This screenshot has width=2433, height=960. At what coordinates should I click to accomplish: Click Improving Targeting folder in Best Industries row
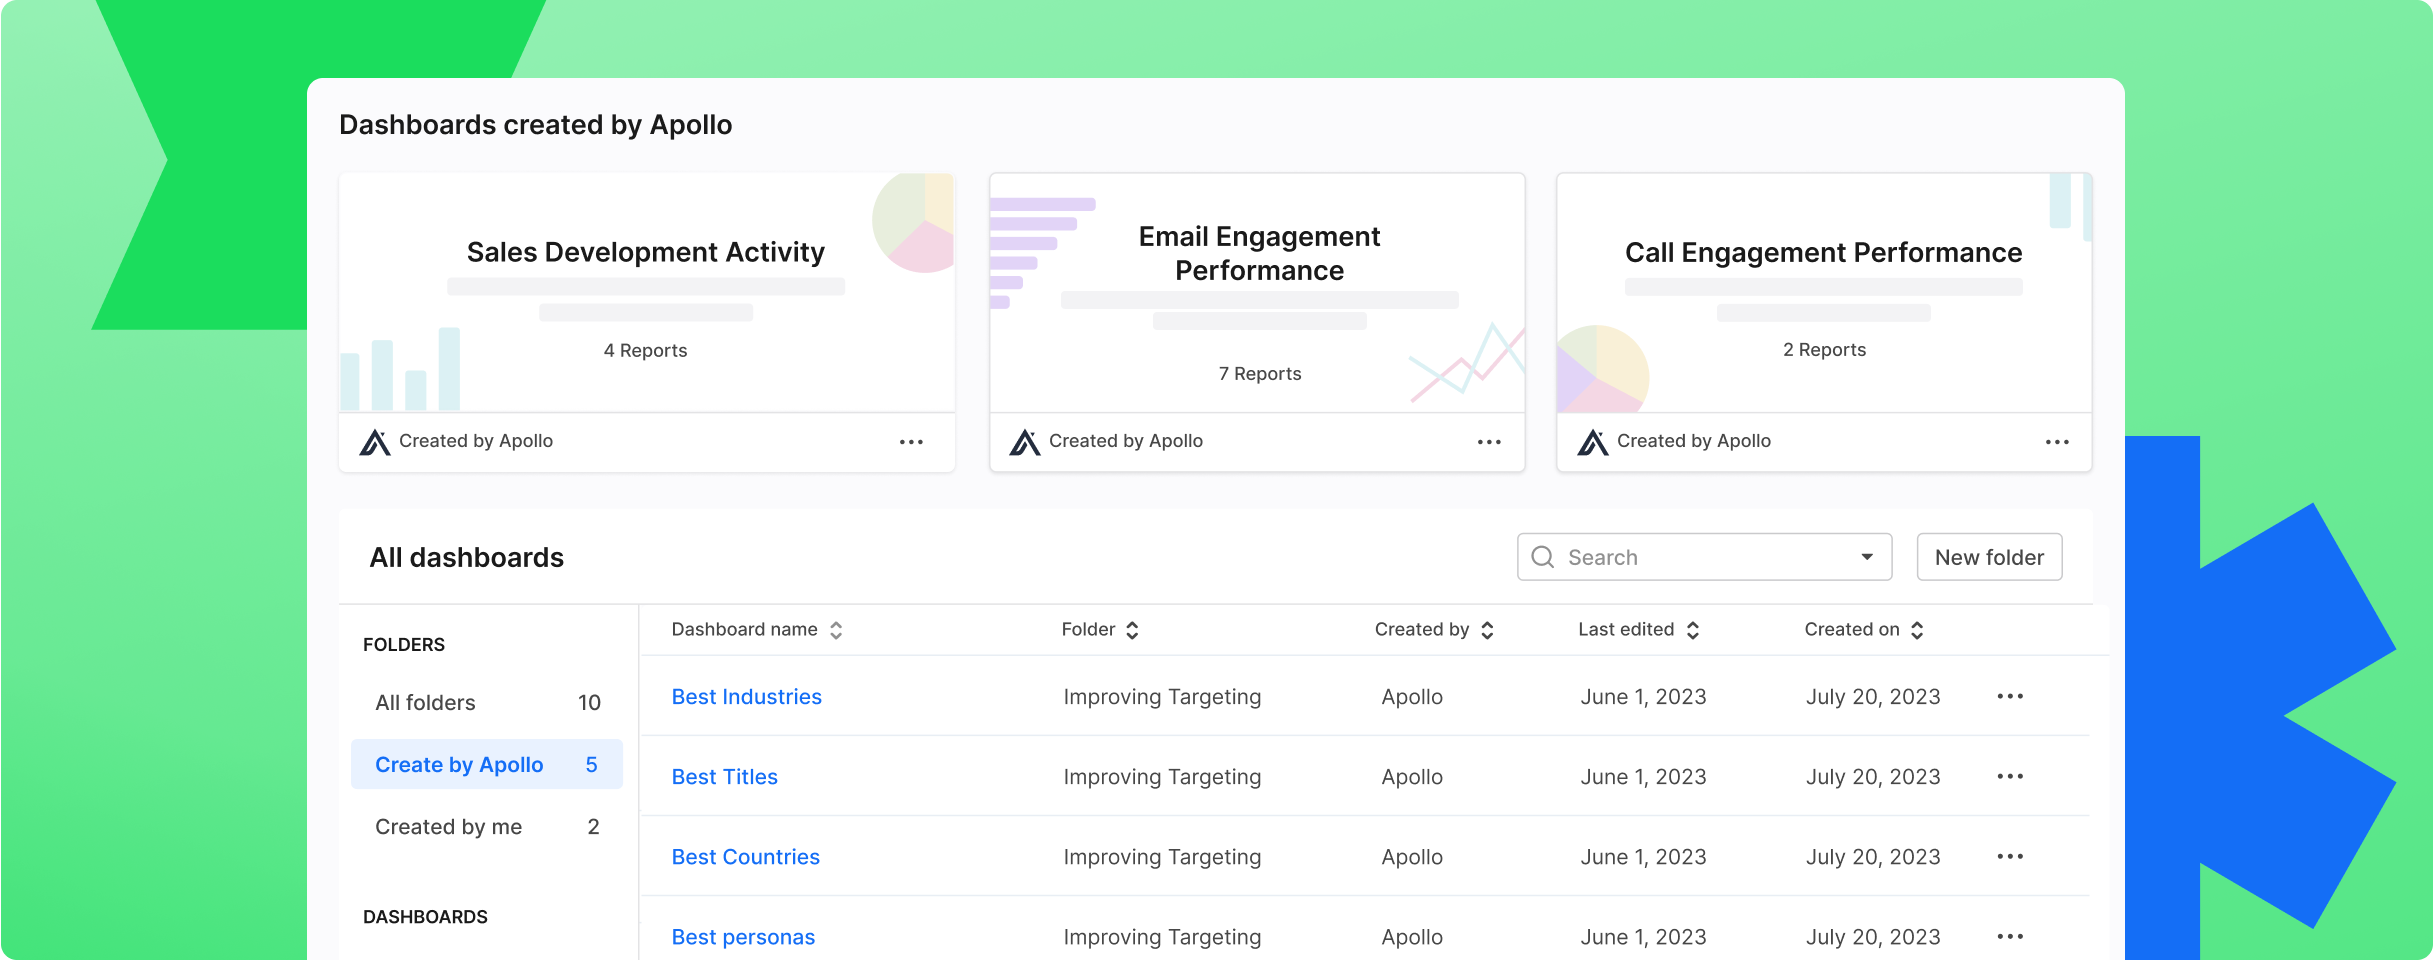pos(1162,697)
